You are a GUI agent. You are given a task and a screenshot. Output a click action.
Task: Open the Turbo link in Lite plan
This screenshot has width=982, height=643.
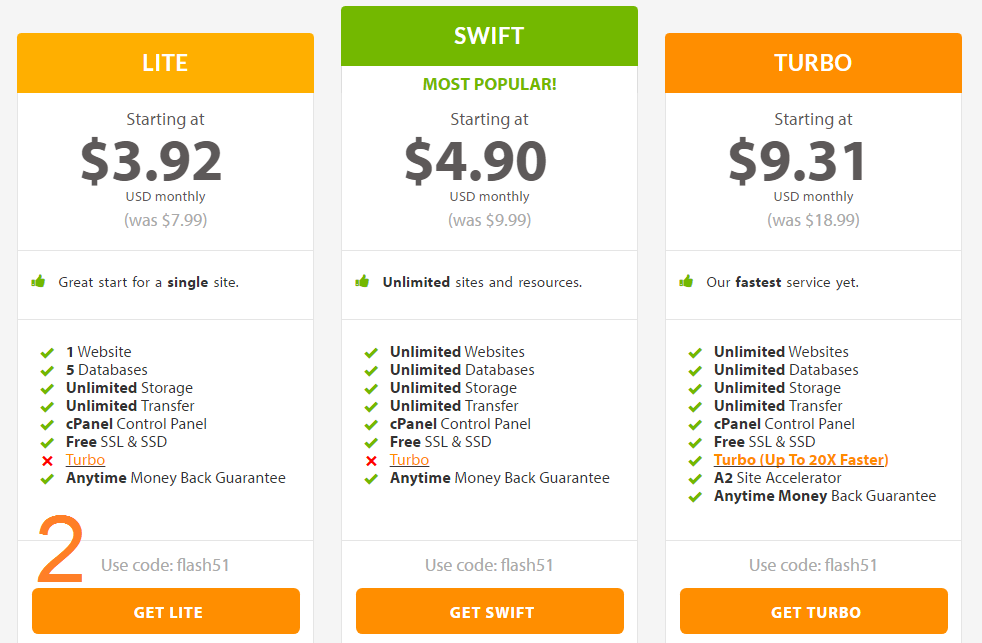(85, 460)
